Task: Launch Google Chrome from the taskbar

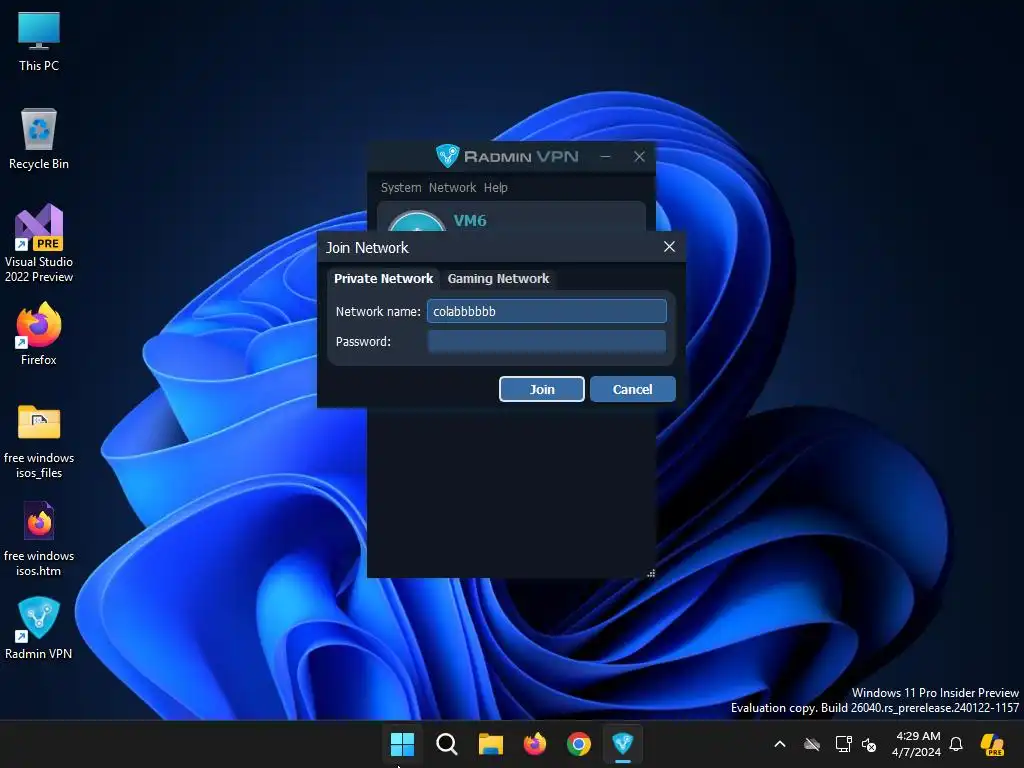Action: [x=579, y=744]
